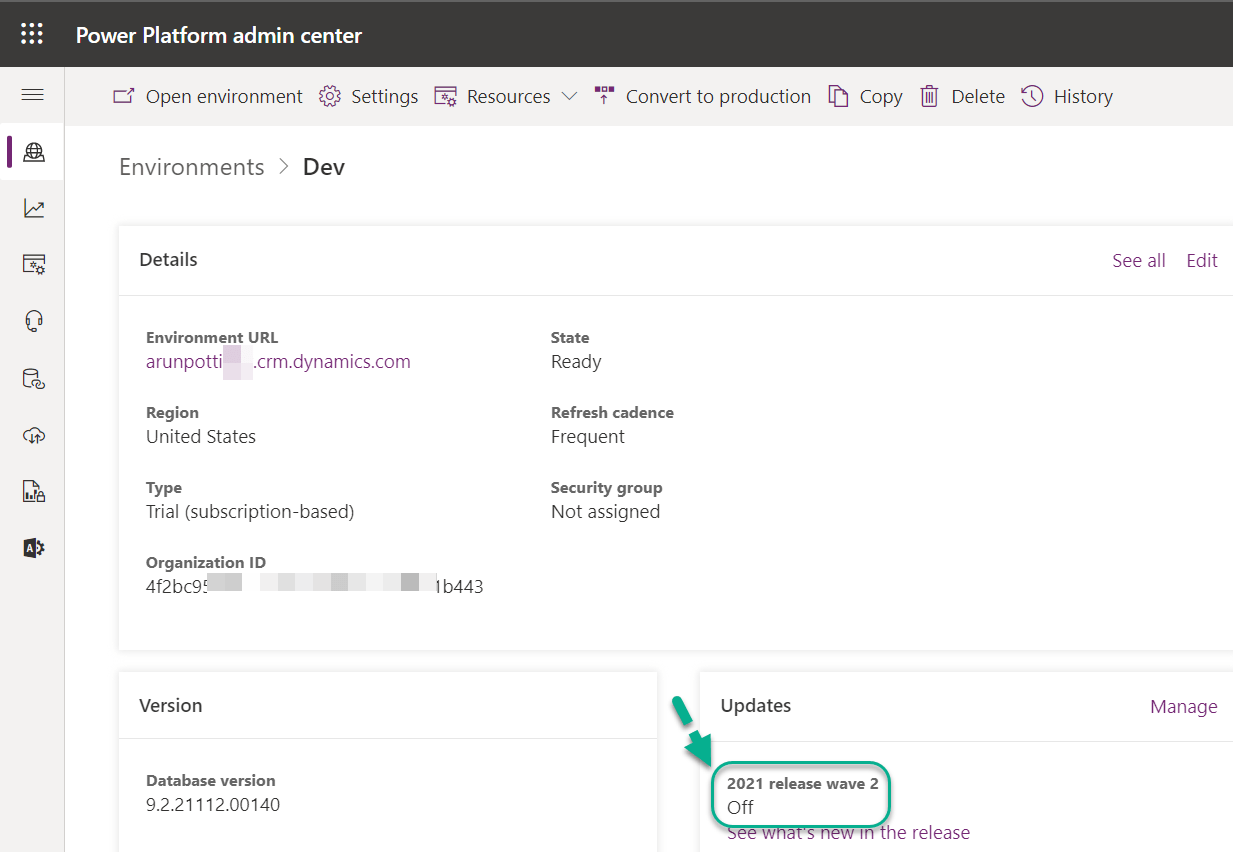The width and height of the screenshot is (1233, 852).
Task: Click the History clock icon
Action: pos(1032,96)
